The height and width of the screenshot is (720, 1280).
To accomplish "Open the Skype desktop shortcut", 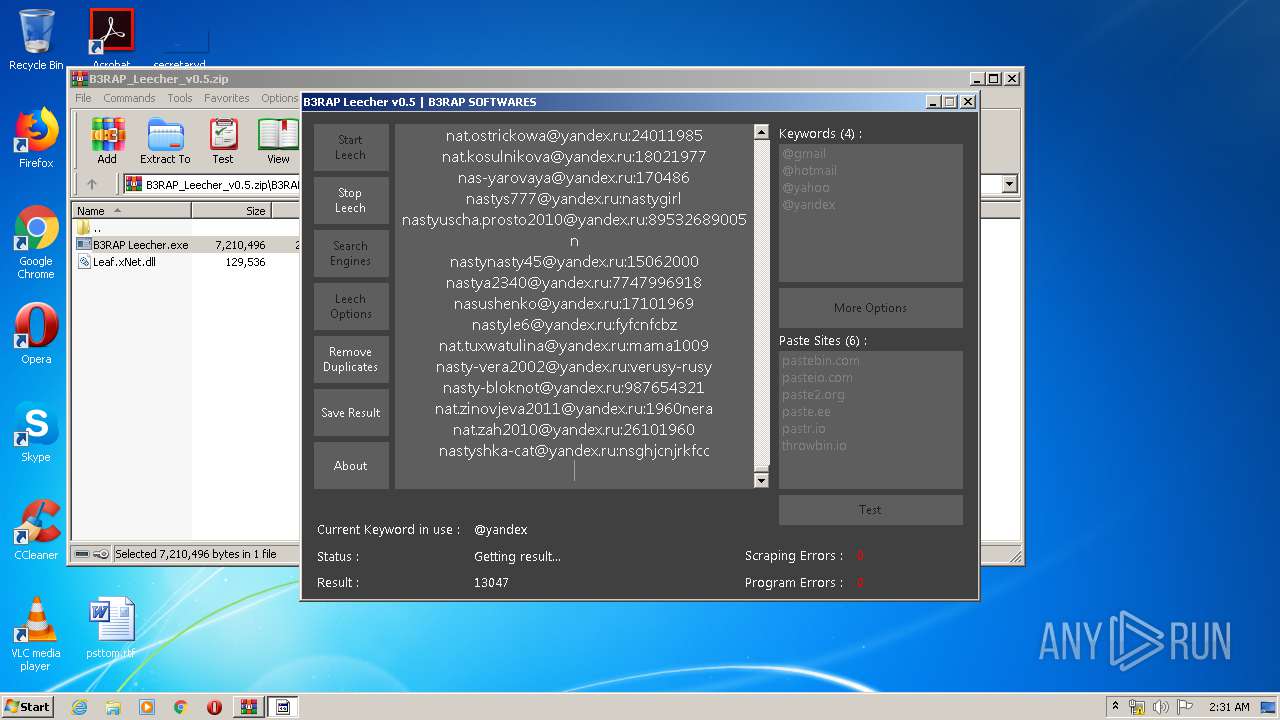I will pyautogui.click(x=36, y=432).
